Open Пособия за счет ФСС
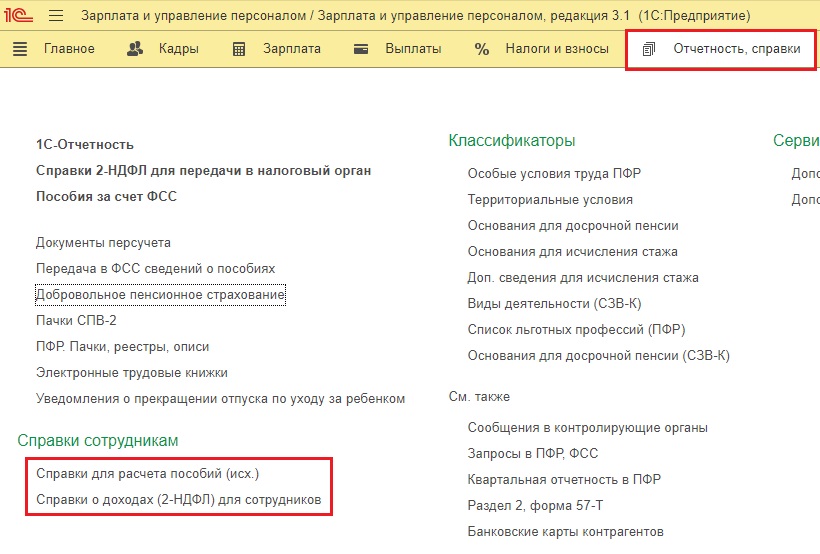Viewport: 820px width, 554px height. click(x=106, y=197)
